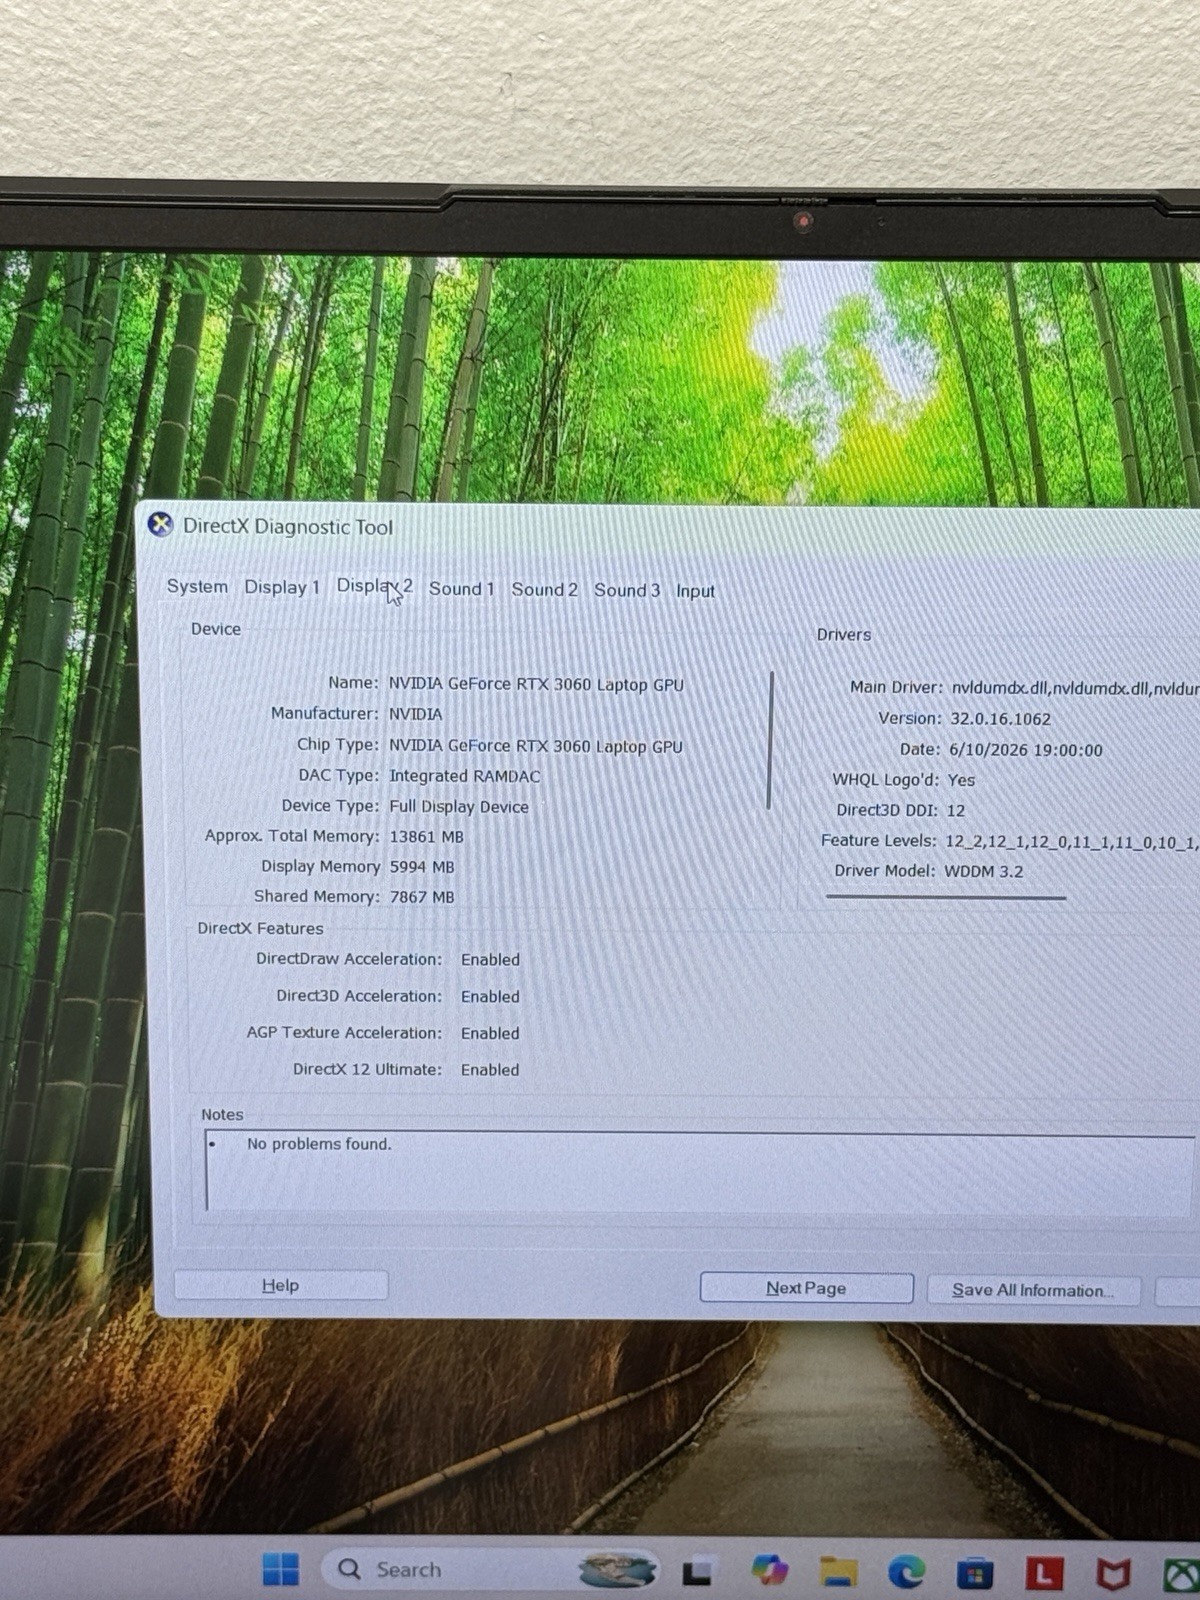Open File Explorer from the taskbar
This screenshot has height=1600, width=1200.
coord(838,1572)
